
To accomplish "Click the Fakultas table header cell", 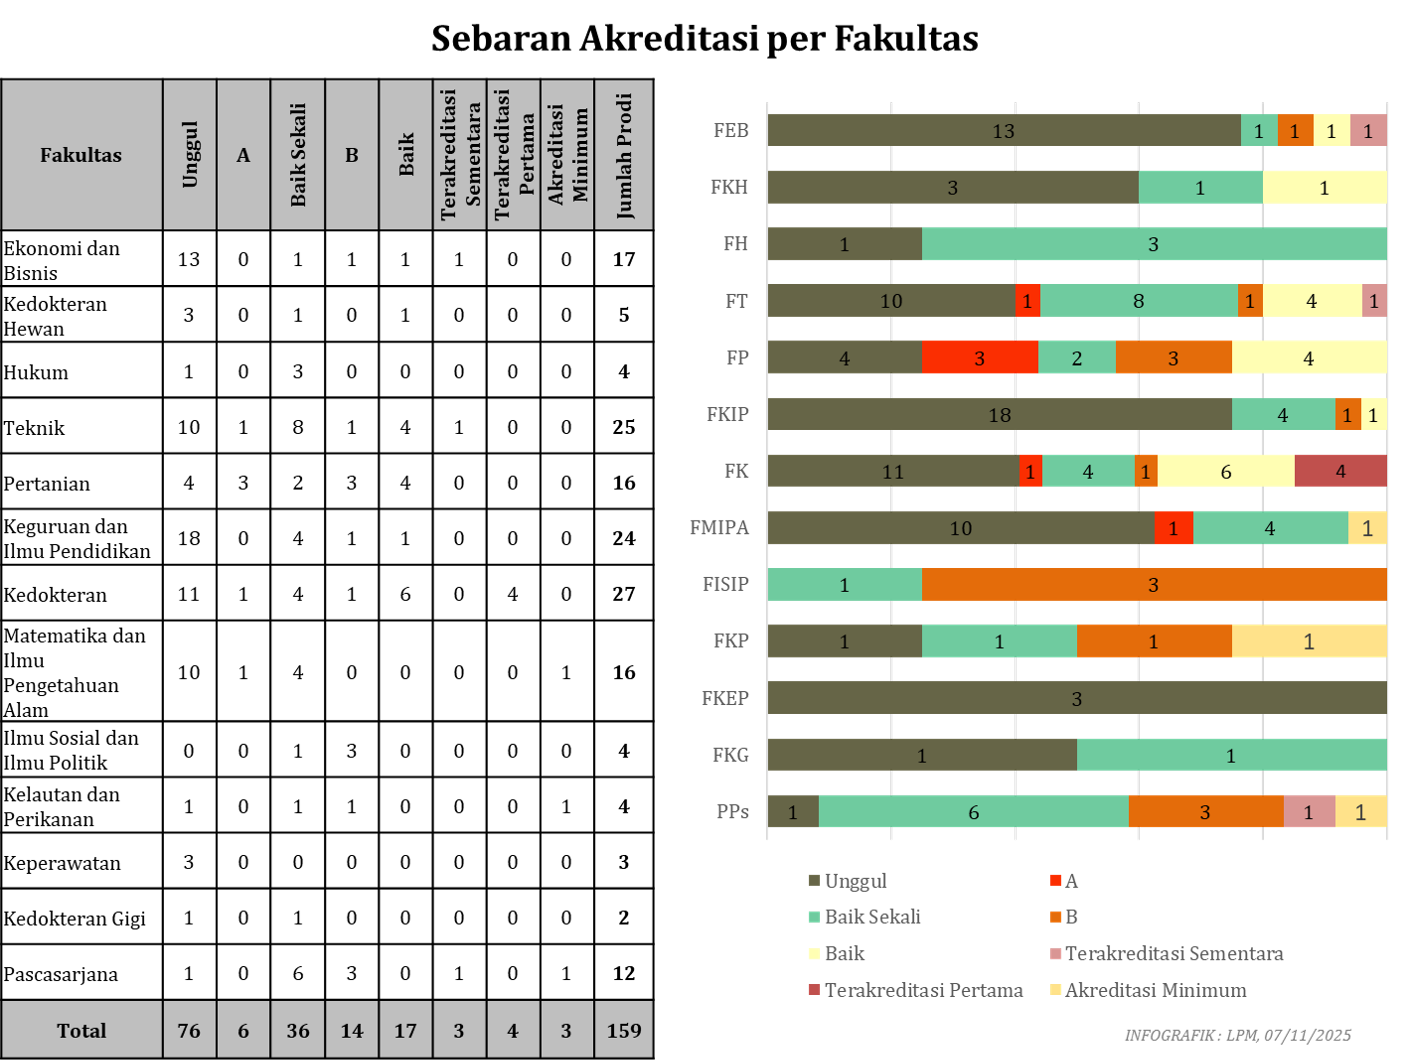I will (81, 155).
